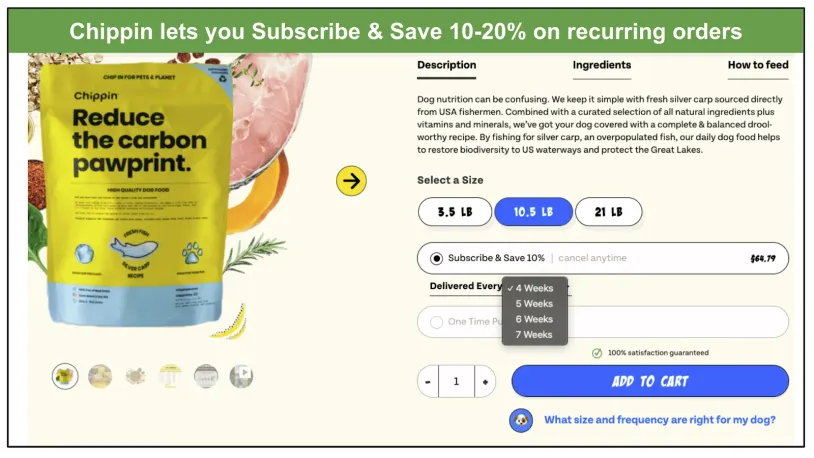Increase quantity with the plus button
Viewport: 814px width, 458px height.
[485, 382]
